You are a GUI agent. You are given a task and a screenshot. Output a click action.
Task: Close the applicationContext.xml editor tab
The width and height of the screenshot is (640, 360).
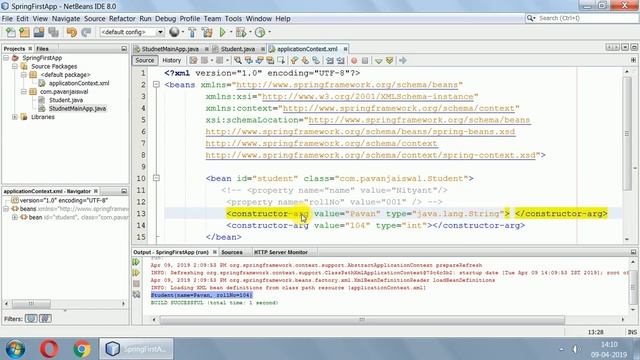345,49
